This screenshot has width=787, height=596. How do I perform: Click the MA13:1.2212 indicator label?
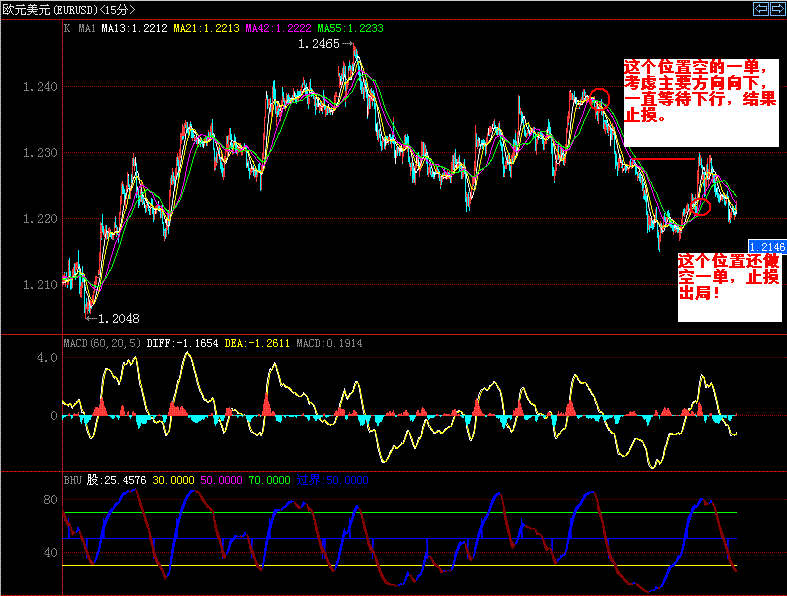134,29
